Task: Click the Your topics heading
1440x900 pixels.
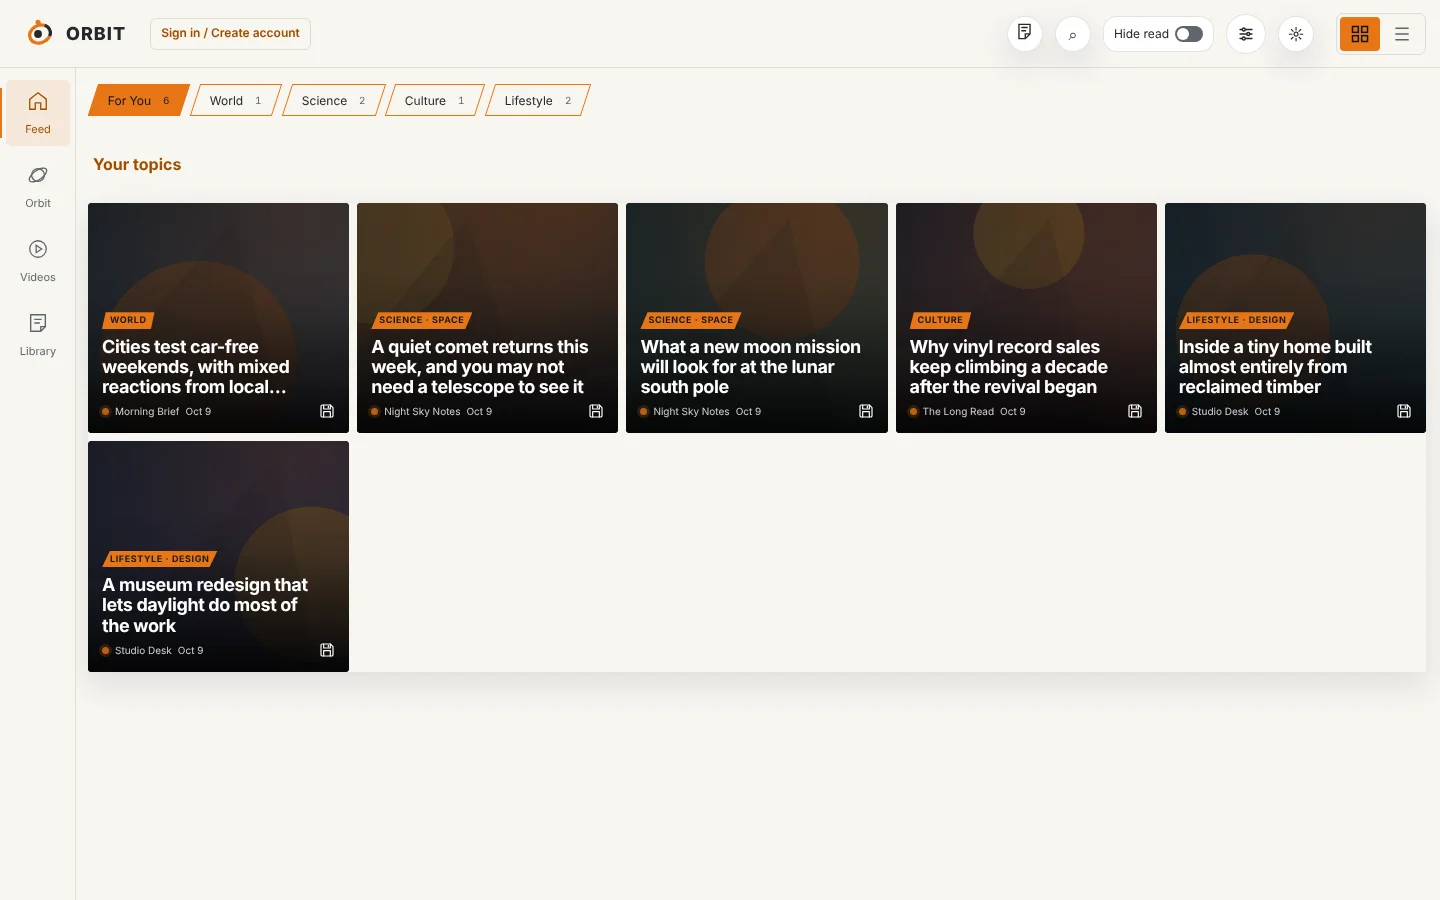Action: click(x=137, y=164)
